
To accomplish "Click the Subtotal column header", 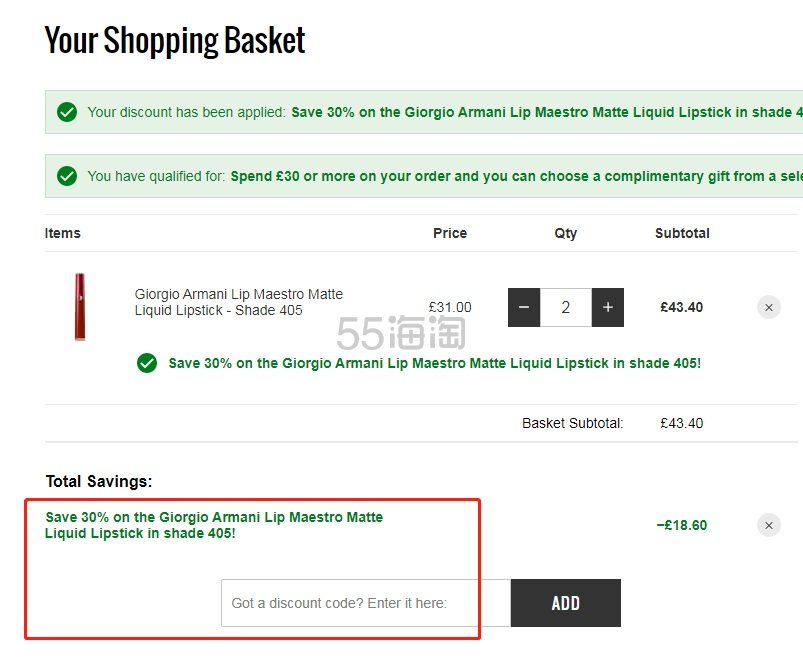I will click(682, 233).
